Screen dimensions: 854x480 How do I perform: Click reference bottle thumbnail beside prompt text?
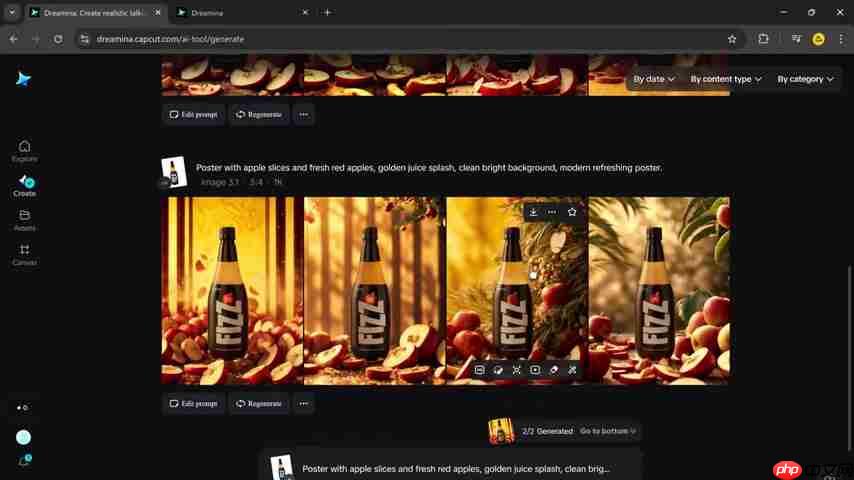point(174,172)
